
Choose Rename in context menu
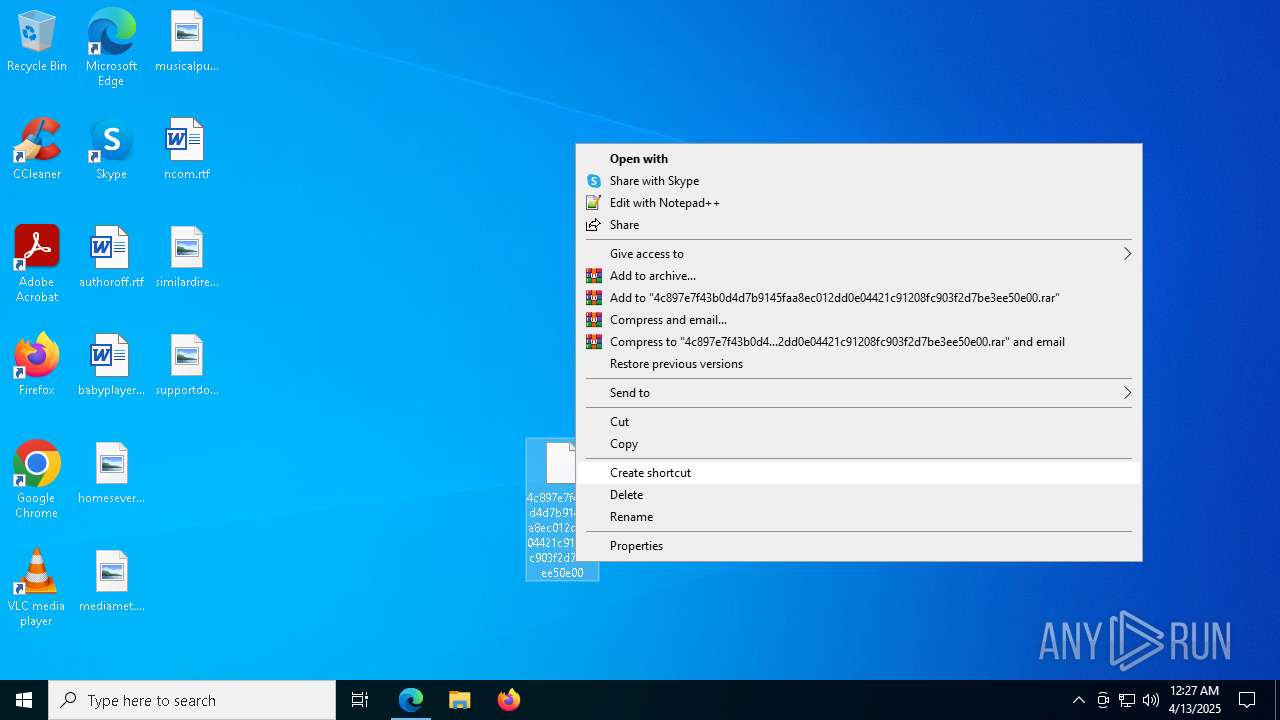point(859,516)
